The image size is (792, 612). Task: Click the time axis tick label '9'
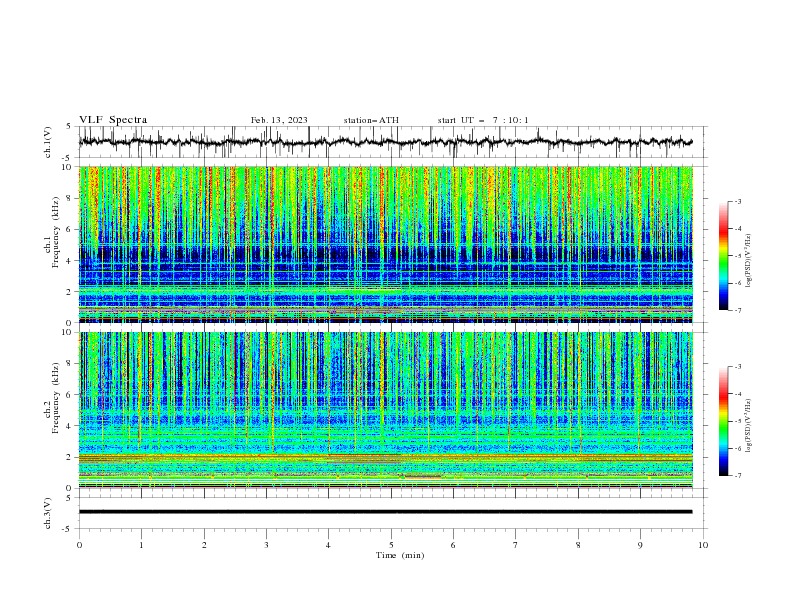640,545
